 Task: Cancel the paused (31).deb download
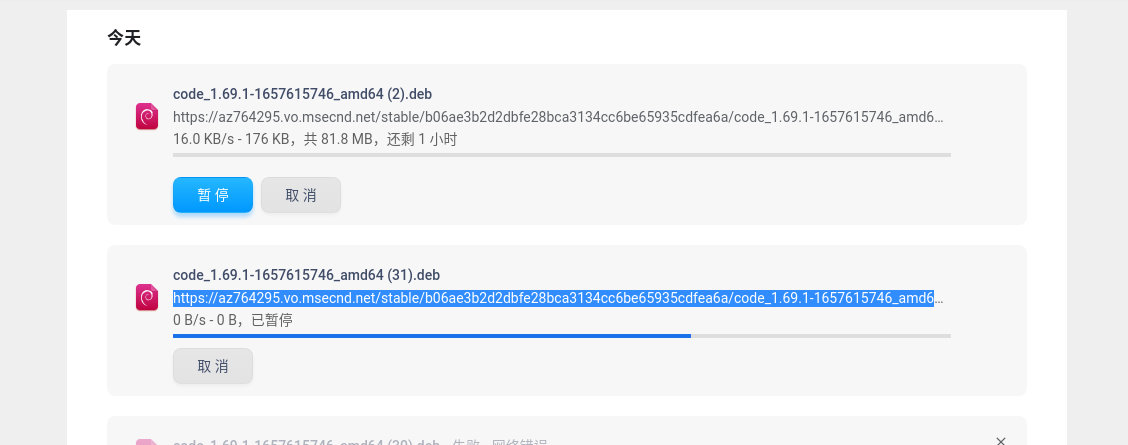(x=213, y=366)
